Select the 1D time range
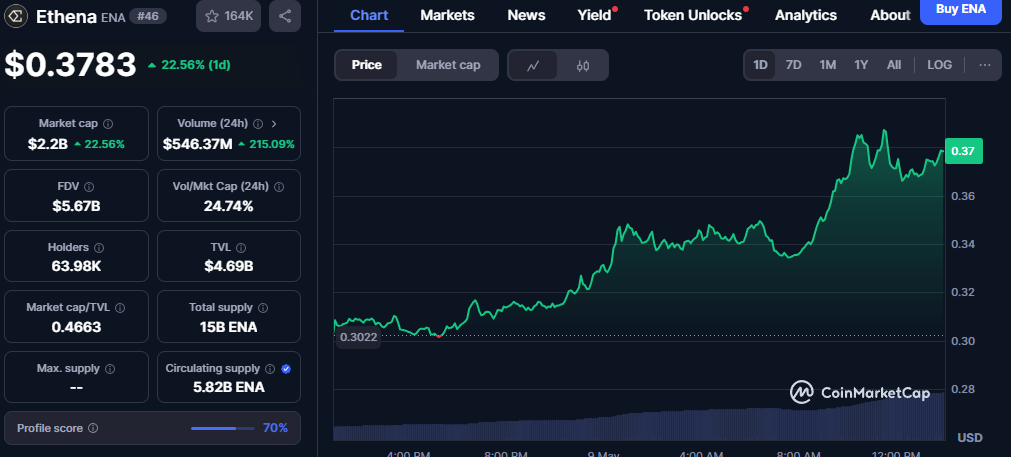The width and height of the screenshot is (1011, 457). (760, 64)
